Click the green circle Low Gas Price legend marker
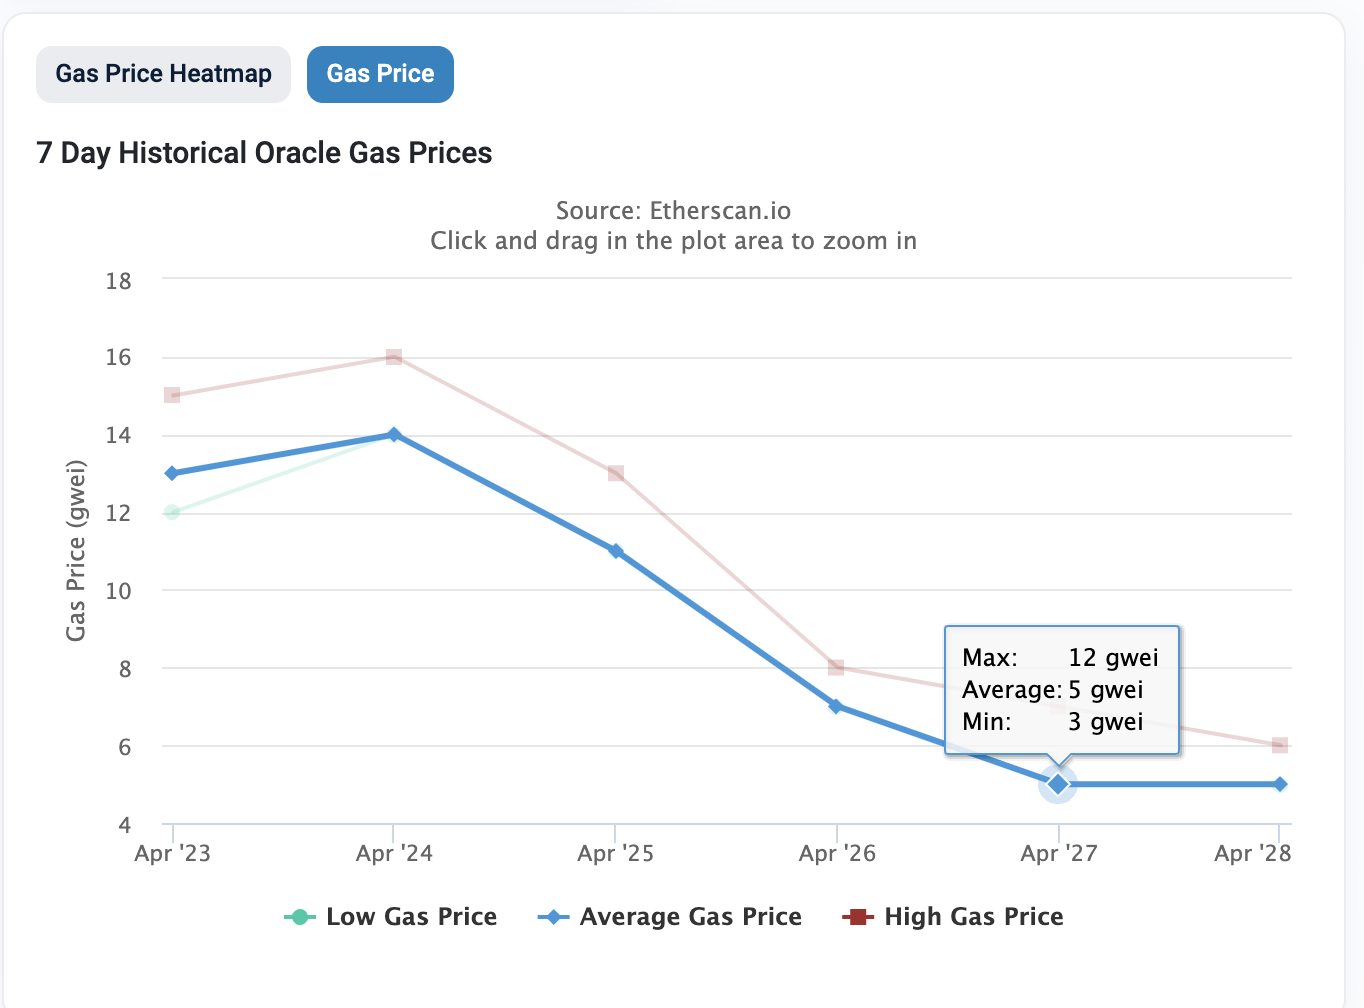1364x1008 pixels. click(299, 917)
